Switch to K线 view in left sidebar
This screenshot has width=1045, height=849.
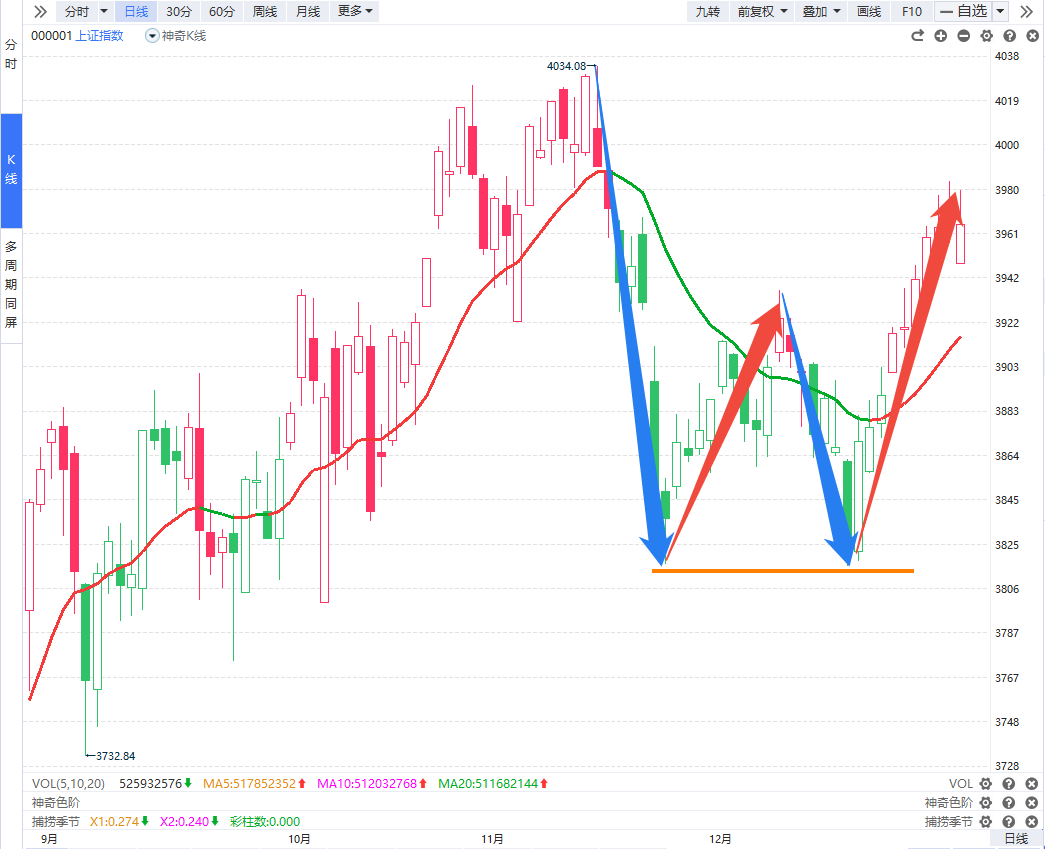pos(11,169)
